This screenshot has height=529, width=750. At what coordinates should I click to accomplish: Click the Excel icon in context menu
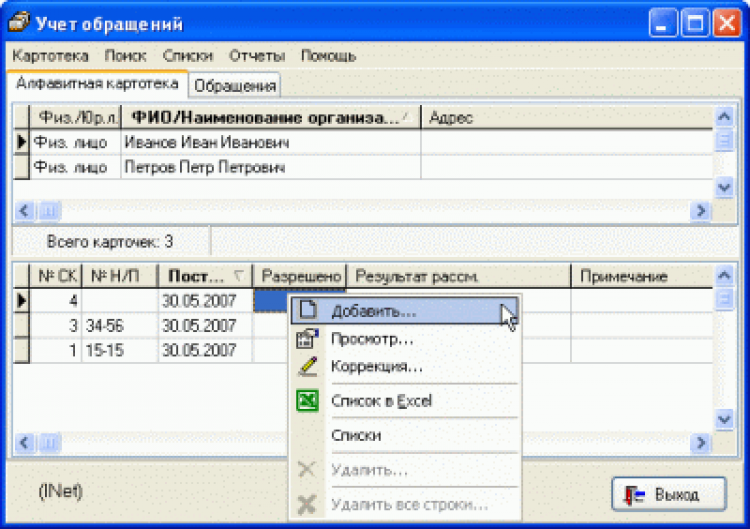point(308,401)
